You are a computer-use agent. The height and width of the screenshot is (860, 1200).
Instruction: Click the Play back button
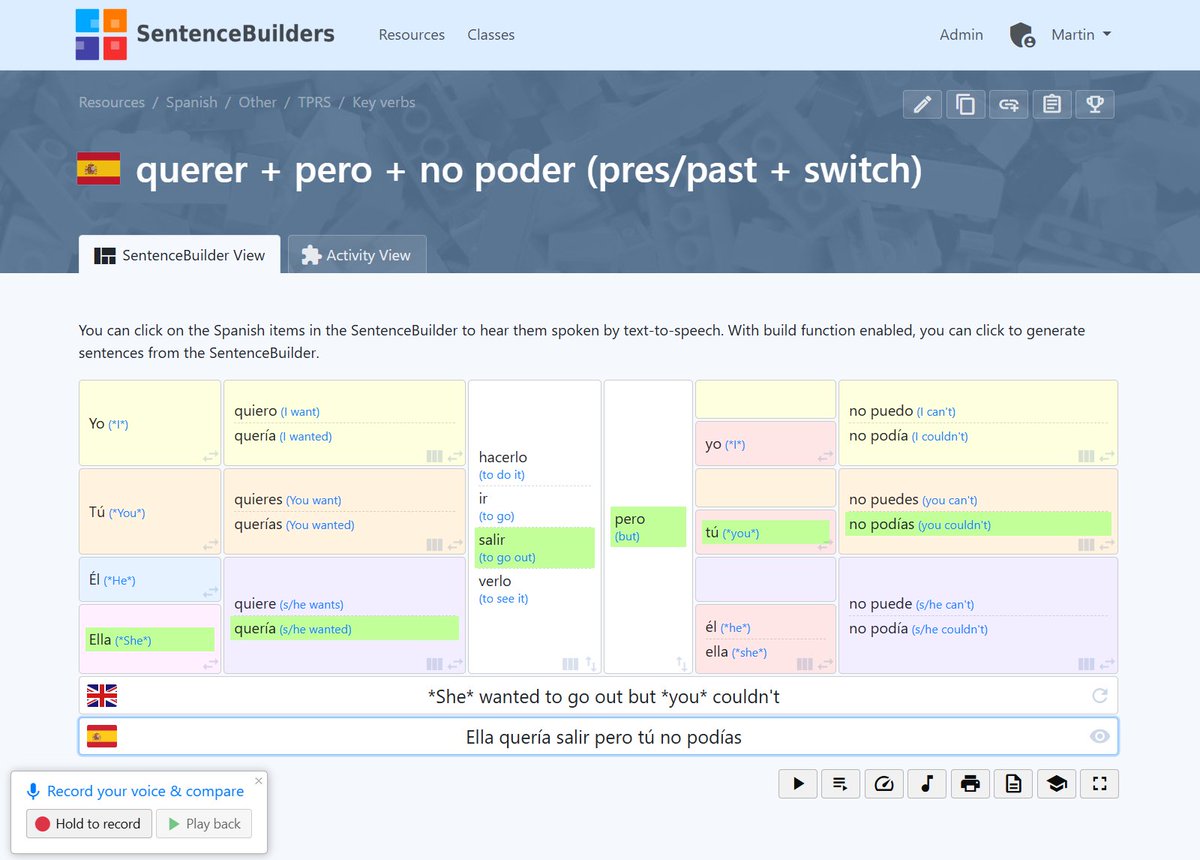point(204,824)
